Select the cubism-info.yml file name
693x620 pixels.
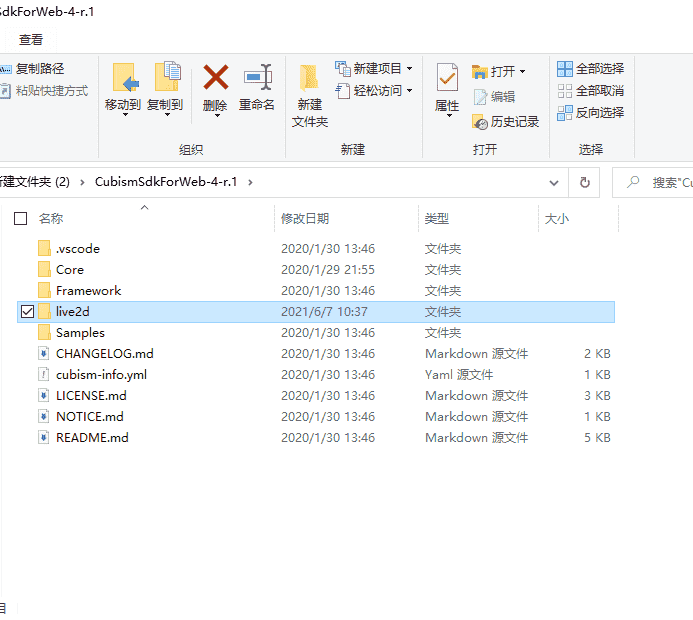(x=101, y=374)
